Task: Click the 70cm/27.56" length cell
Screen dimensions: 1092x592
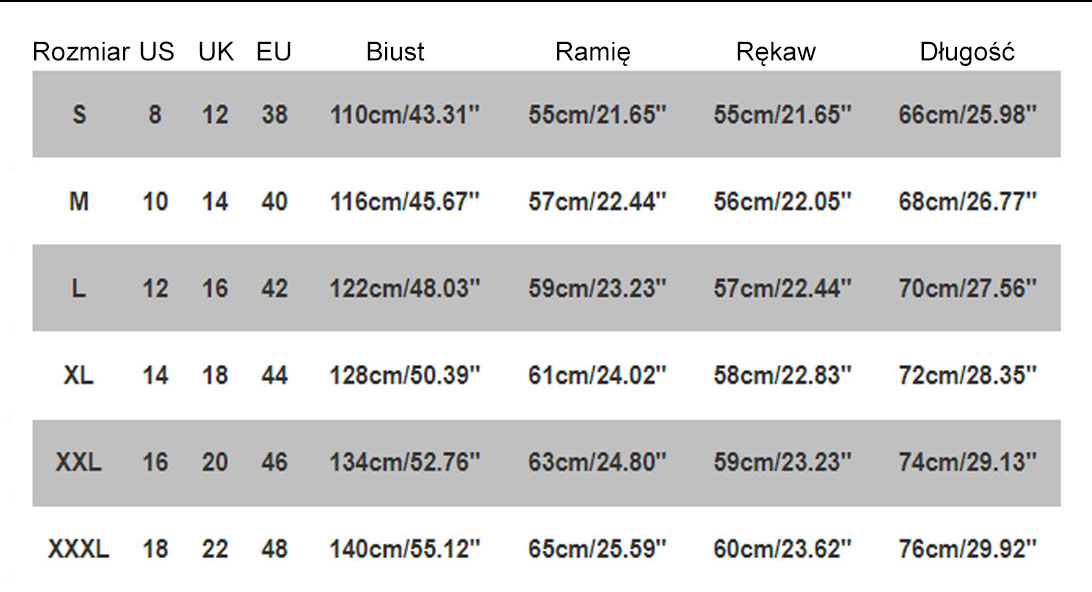Action: tap(967, 289)
